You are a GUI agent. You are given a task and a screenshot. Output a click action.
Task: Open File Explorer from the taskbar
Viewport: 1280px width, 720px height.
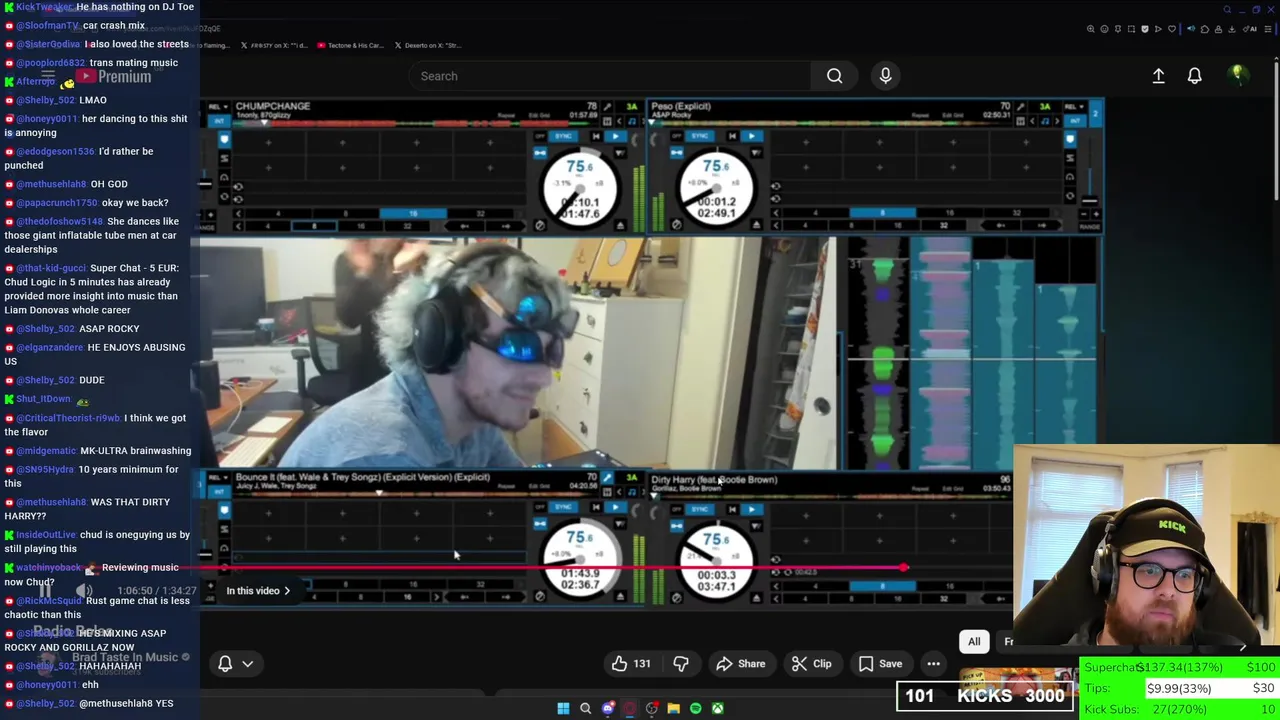pyautogui.click(x=674, y=709)
